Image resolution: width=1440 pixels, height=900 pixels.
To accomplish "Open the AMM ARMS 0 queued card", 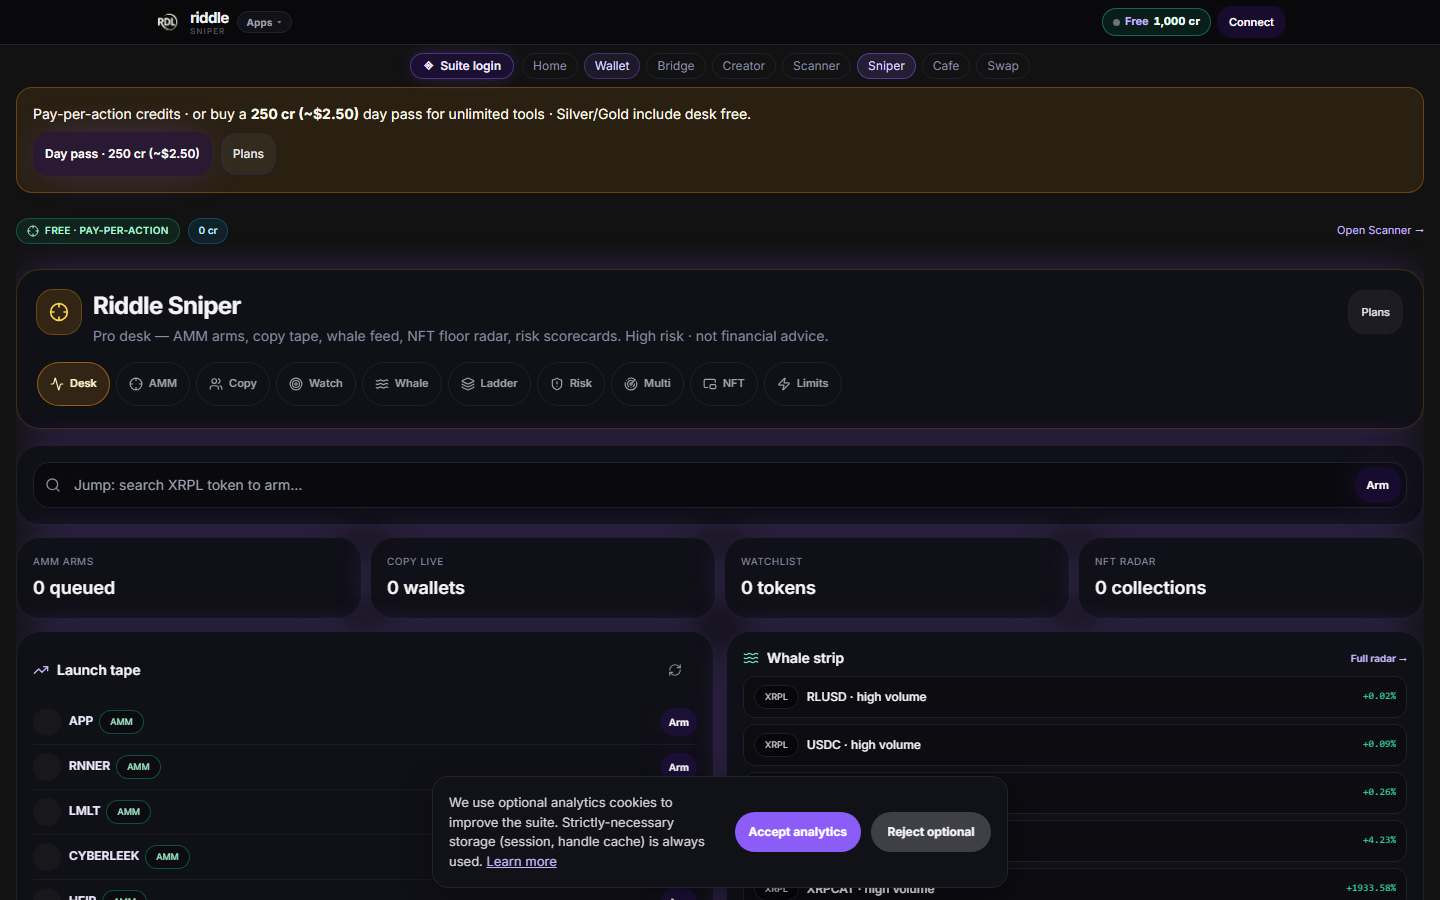I will point(188,578).
